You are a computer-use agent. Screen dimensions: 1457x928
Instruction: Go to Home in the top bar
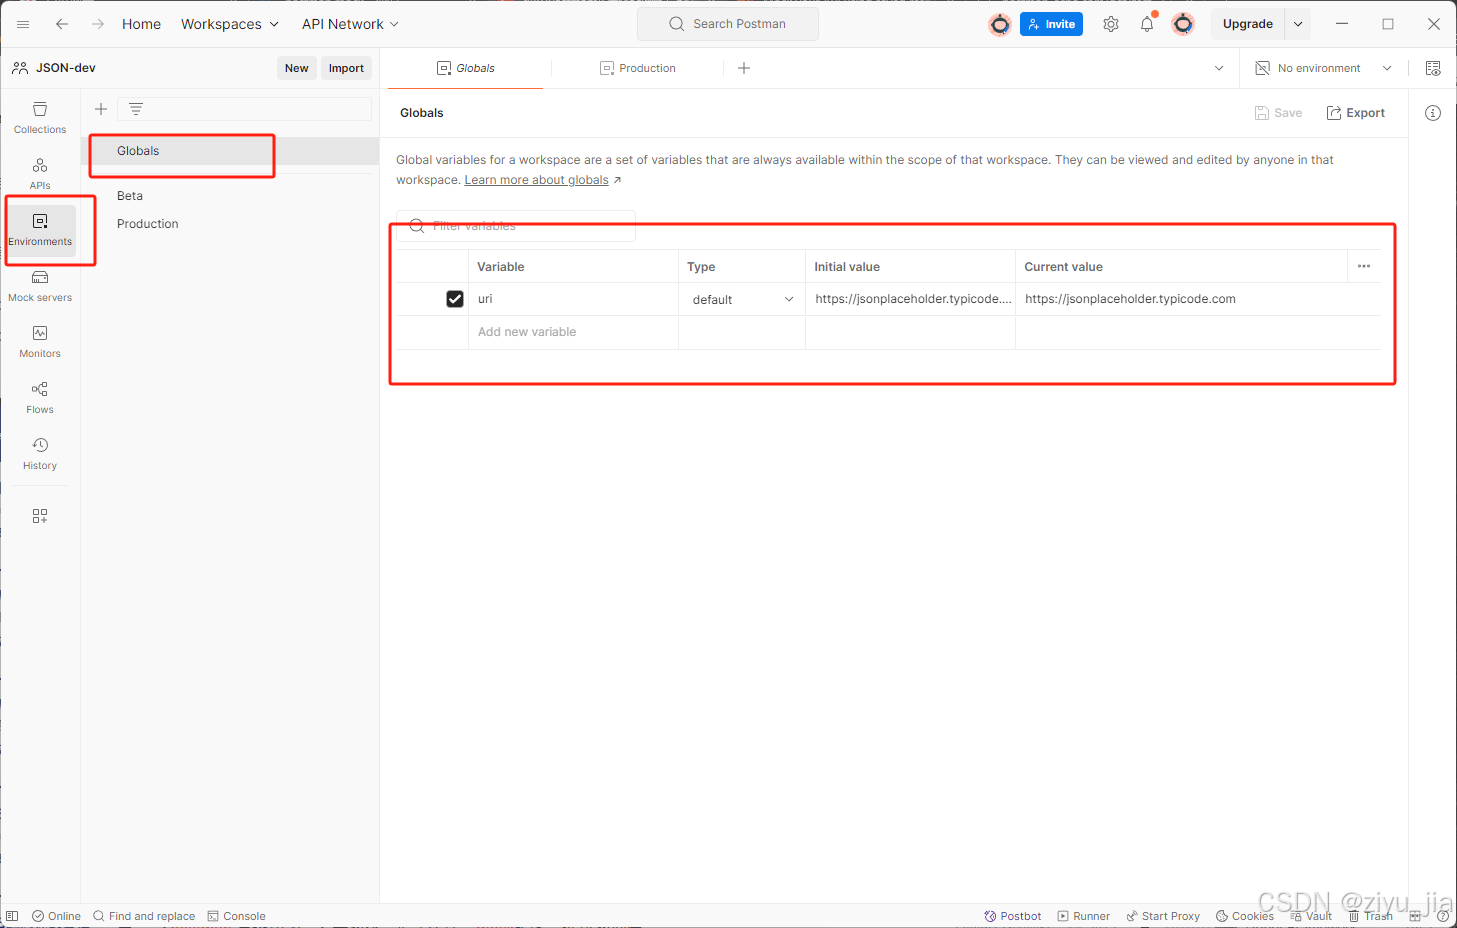coord(141,24)
